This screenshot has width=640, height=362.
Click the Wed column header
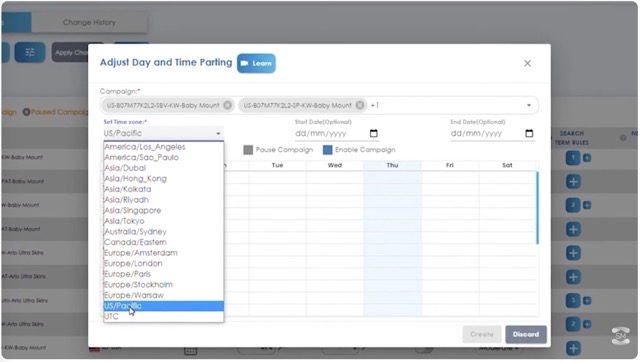pyautogui.click(x=335, y=165)
